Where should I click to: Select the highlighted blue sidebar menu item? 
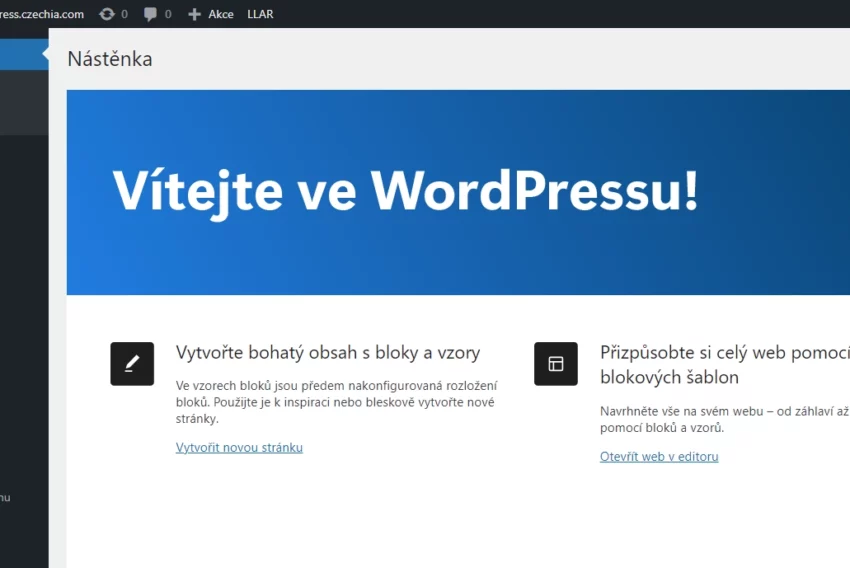24,54
